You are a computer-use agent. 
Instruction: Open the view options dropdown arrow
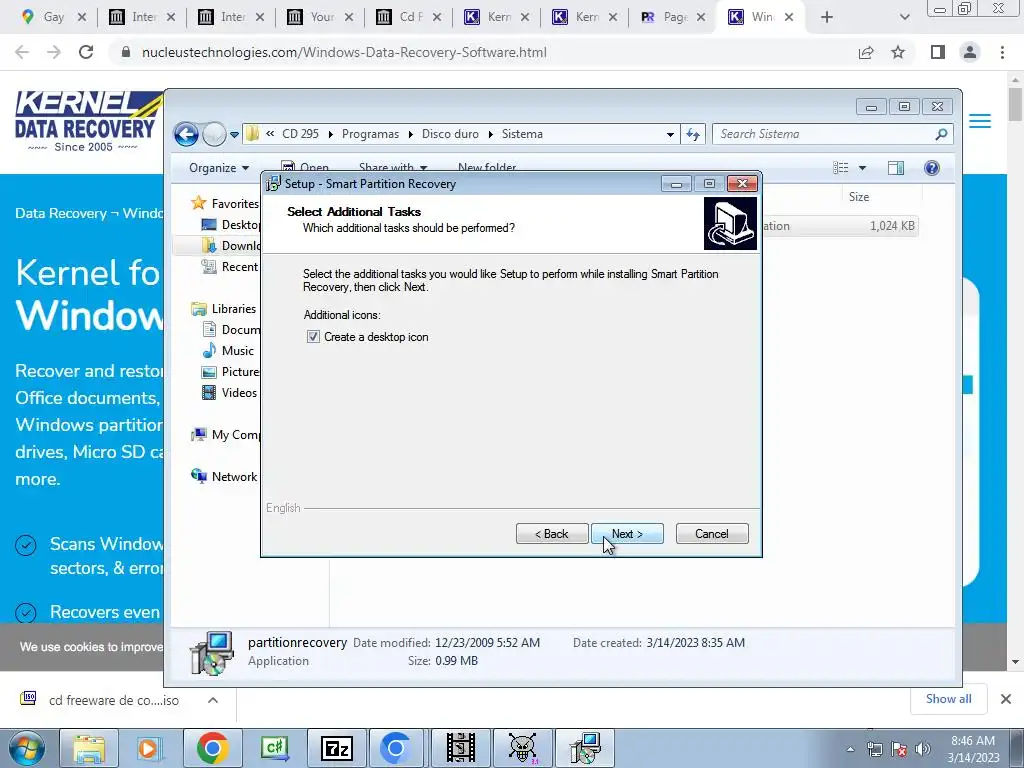tap(862, 168)
